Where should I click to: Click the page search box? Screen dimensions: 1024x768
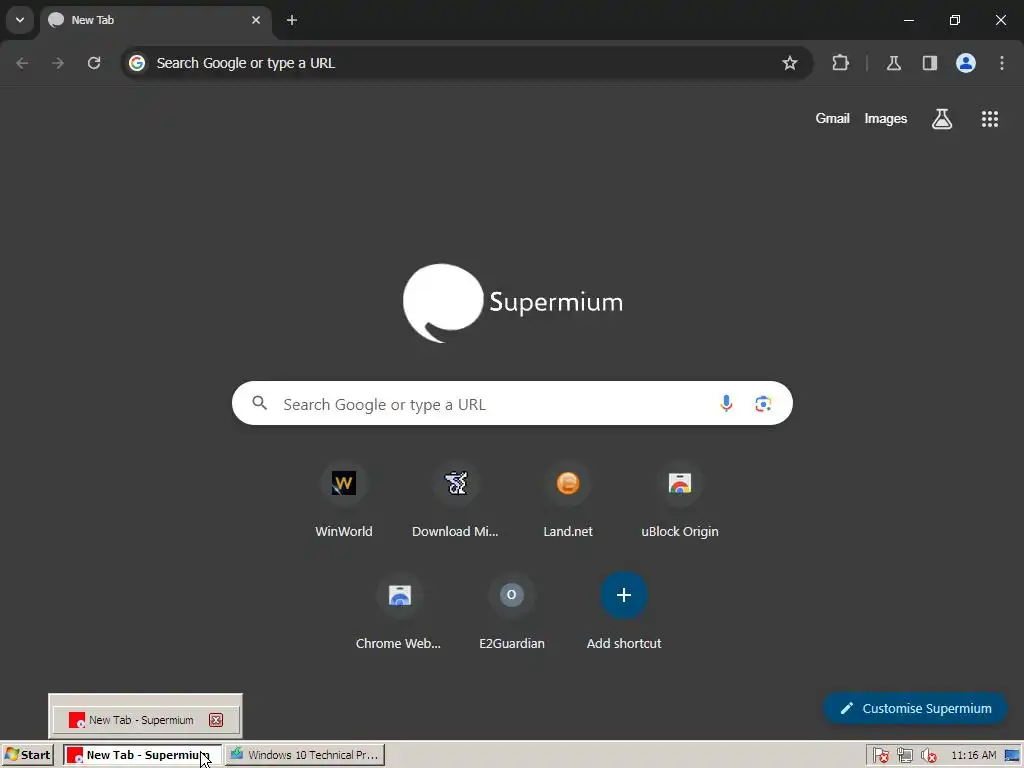[x=512, y=404]
